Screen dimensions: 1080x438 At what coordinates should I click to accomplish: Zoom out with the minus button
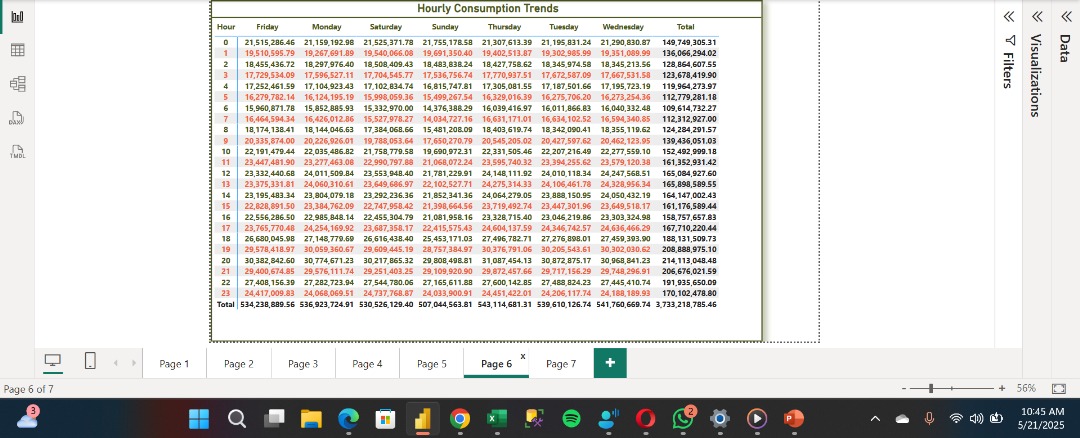pos(904,389)
